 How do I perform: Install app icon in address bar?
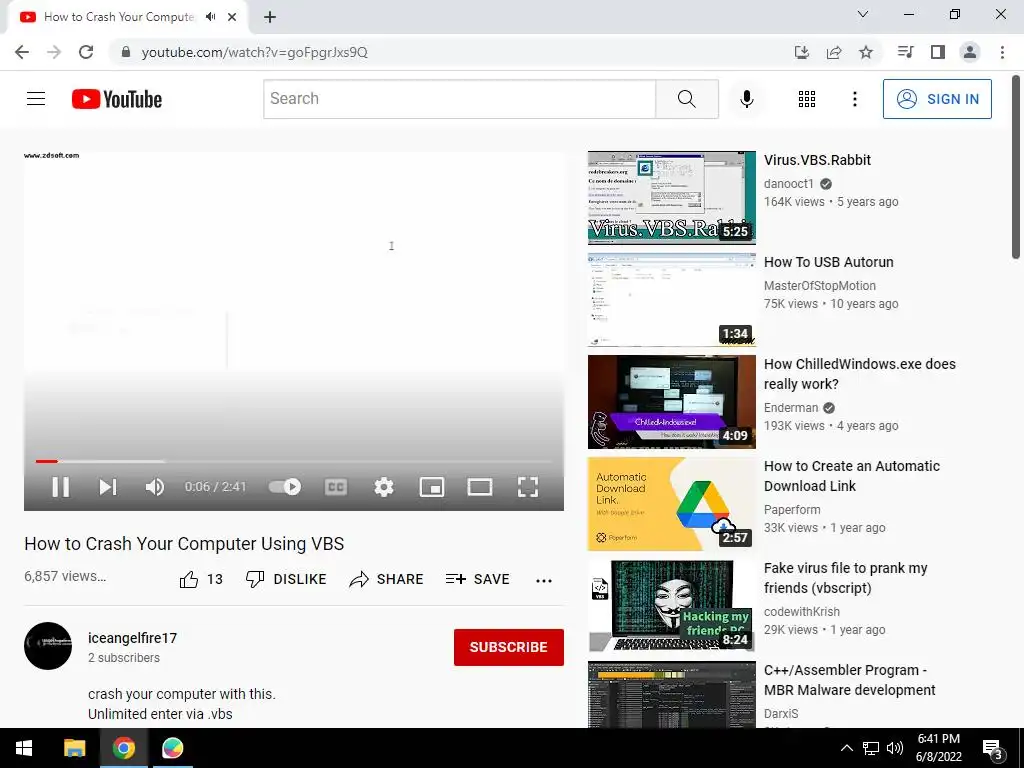pyautogui.click(x=802, y=52)
